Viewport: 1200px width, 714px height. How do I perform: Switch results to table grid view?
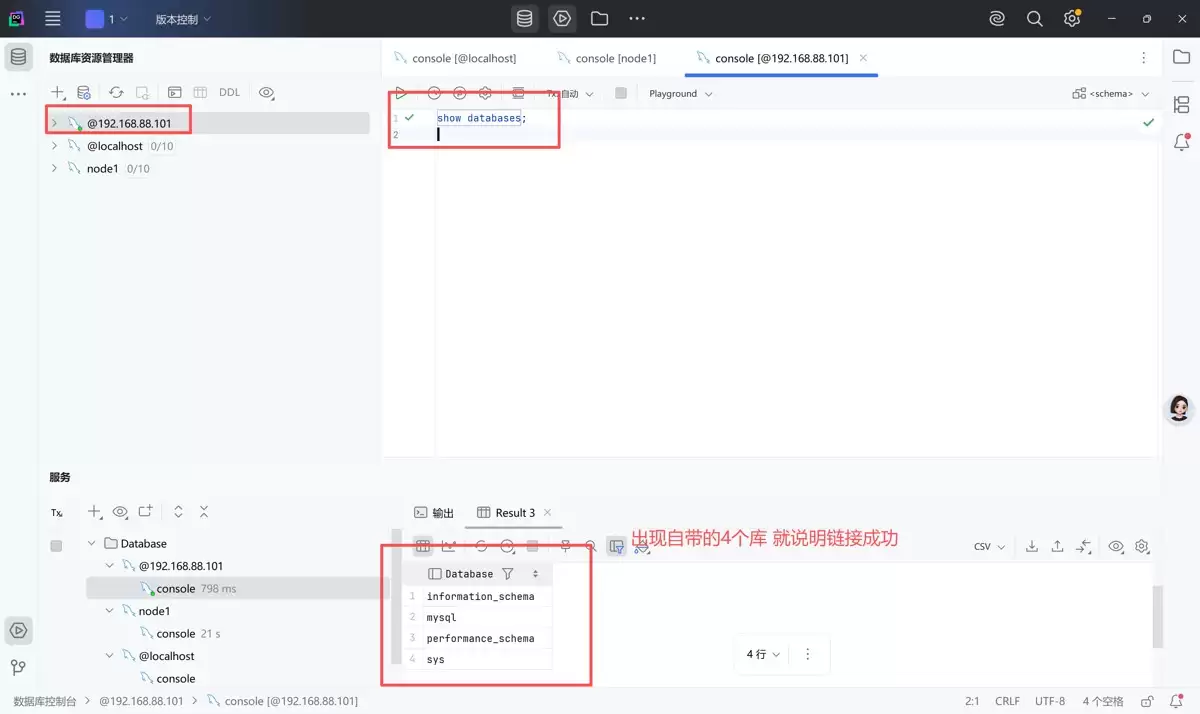pos(423,546)
